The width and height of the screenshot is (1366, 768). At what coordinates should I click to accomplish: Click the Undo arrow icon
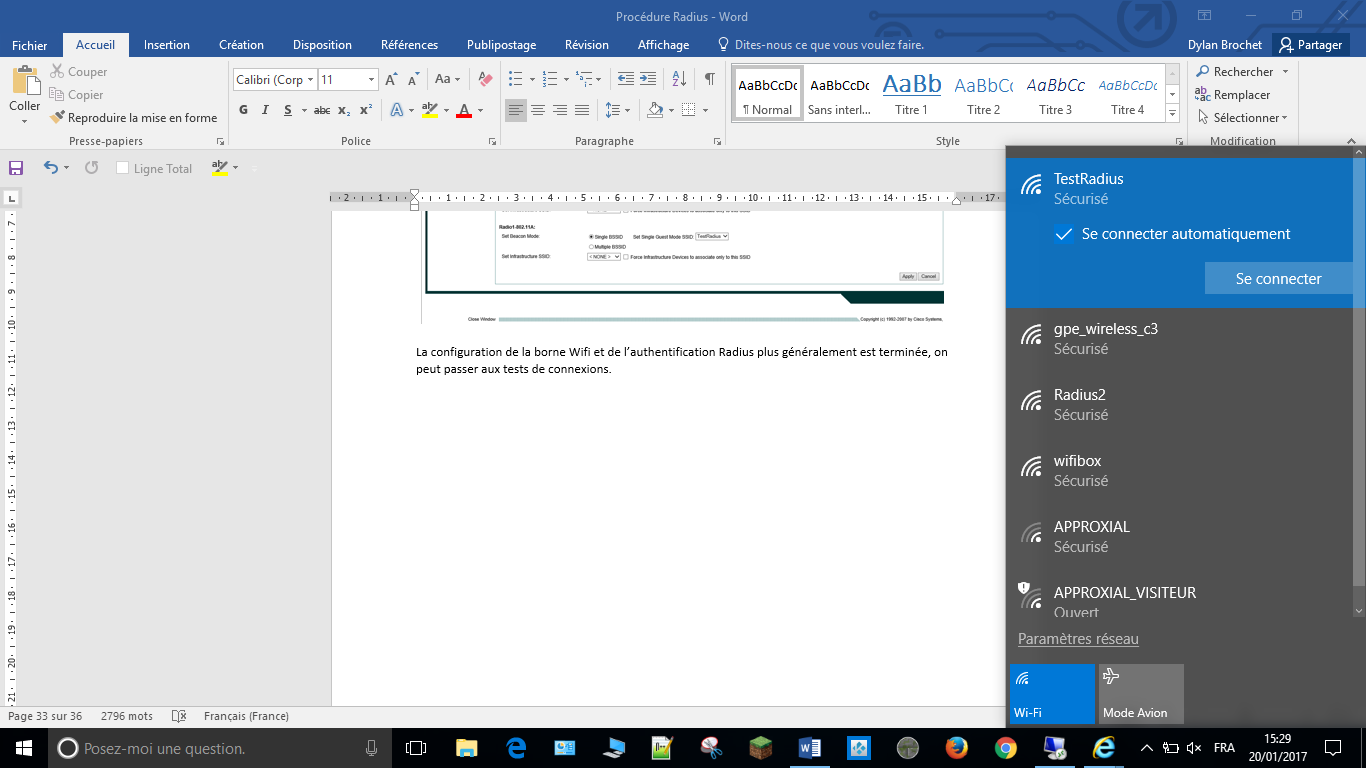pos(50,168)
